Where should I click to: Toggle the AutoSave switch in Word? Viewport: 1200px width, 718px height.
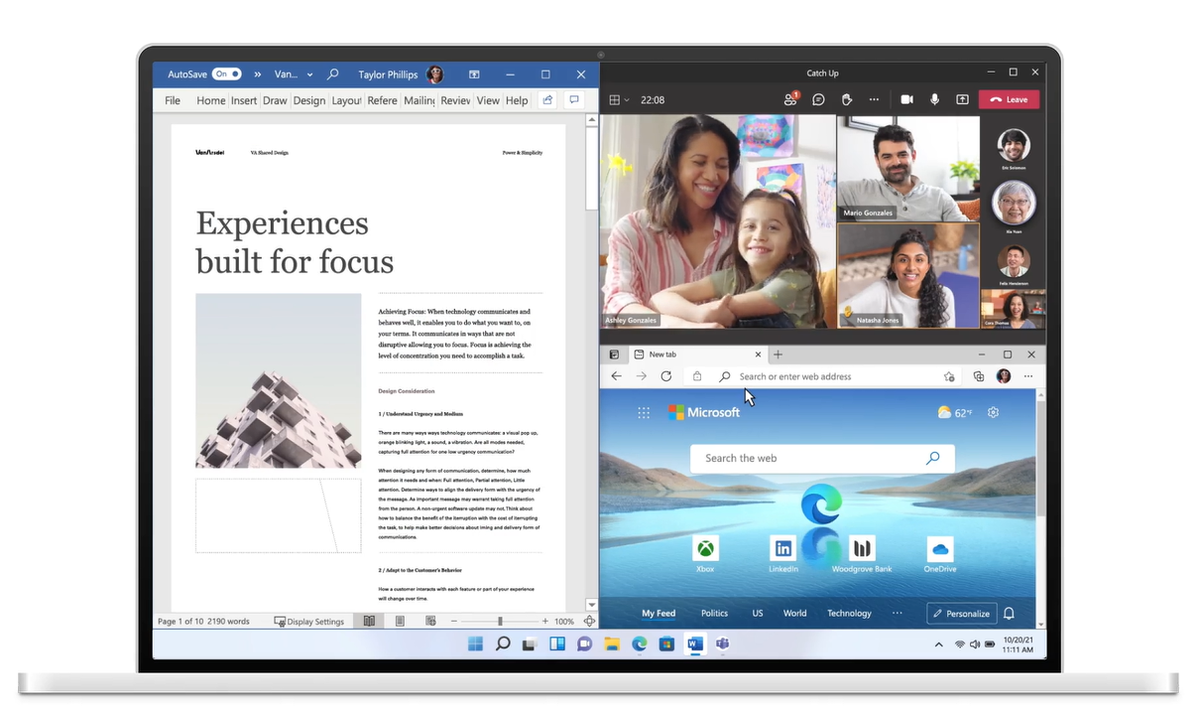pyautogui.click(x=227, y=74)
